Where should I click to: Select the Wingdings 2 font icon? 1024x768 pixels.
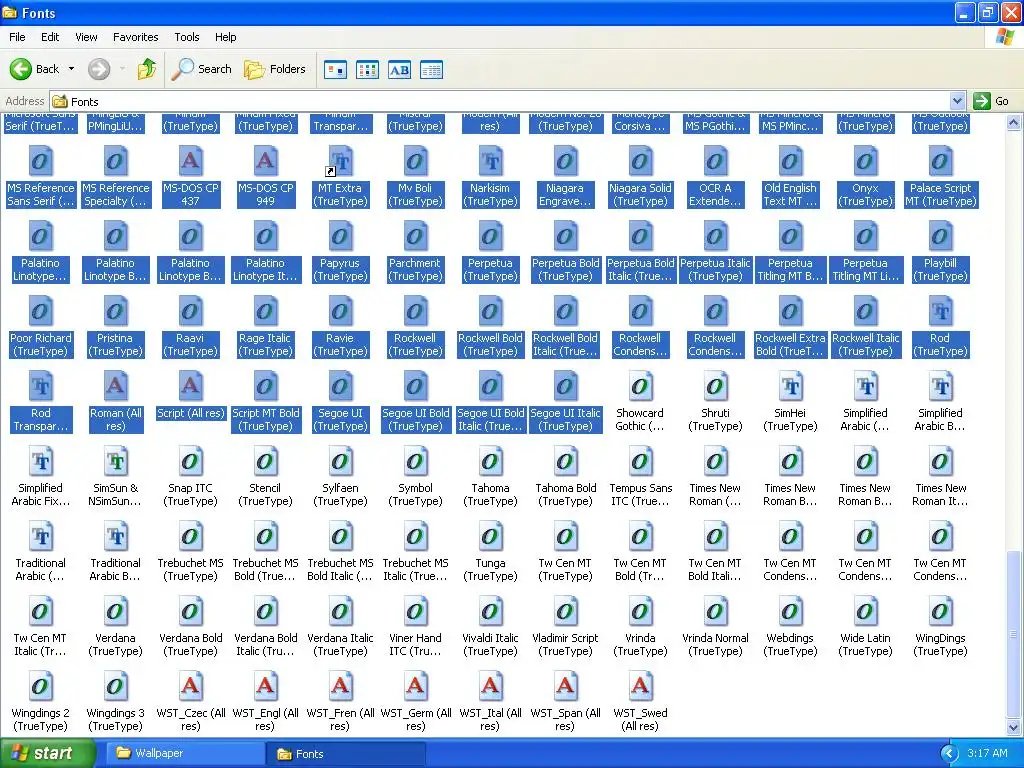click(x=40, y=687)
